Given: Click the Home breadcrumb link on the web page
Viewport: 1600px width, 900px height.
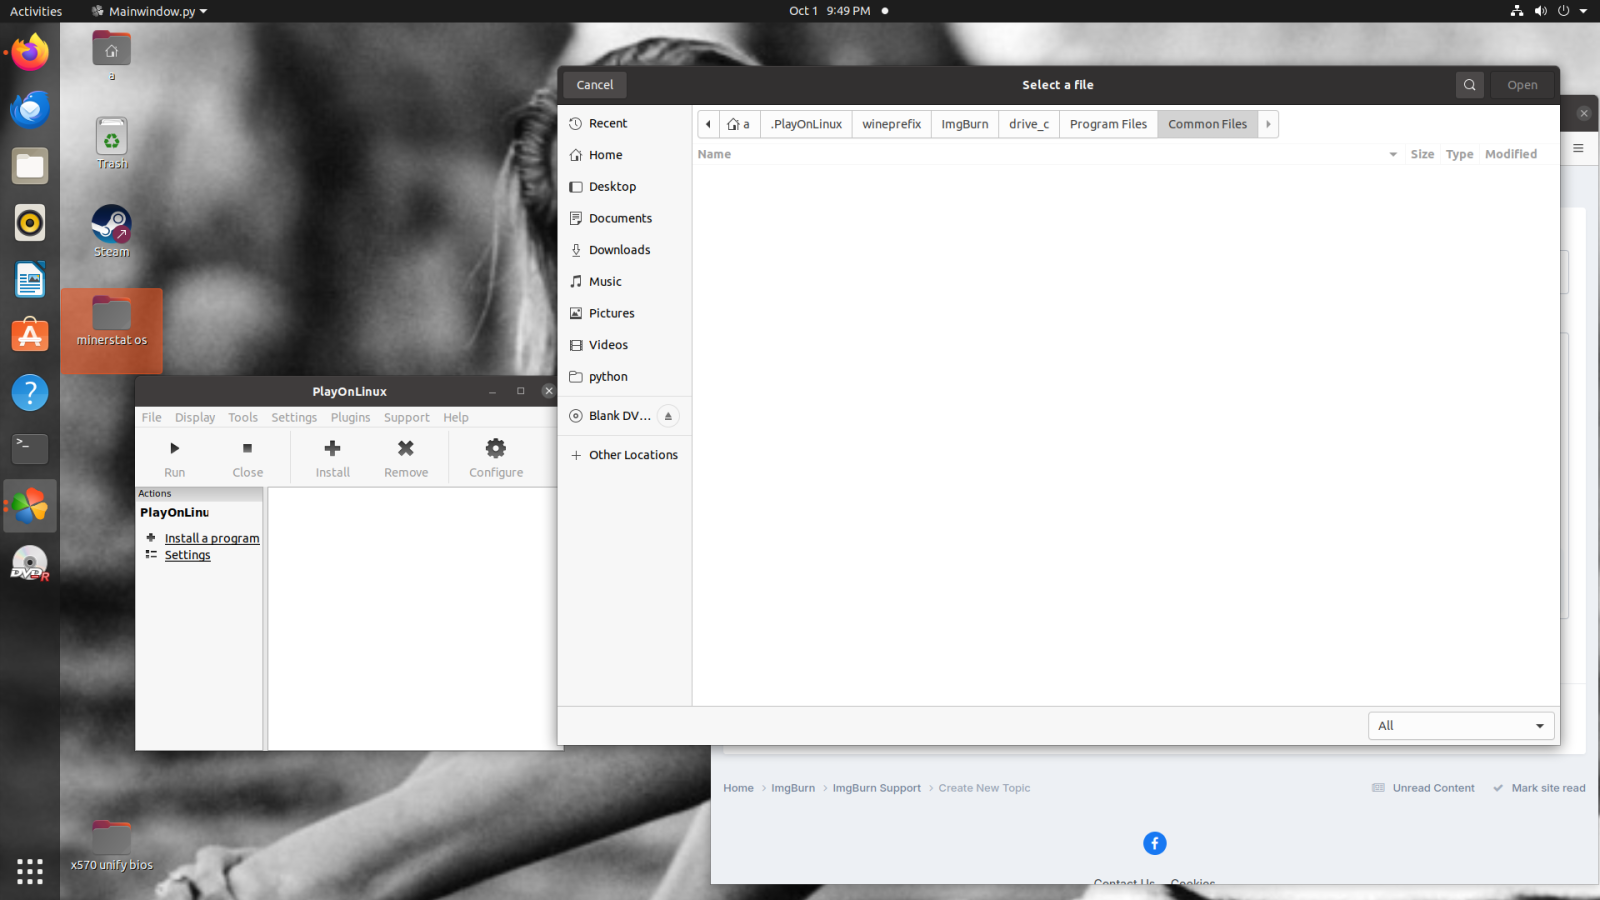Looking at the screenshot, I should pos(739,788).
